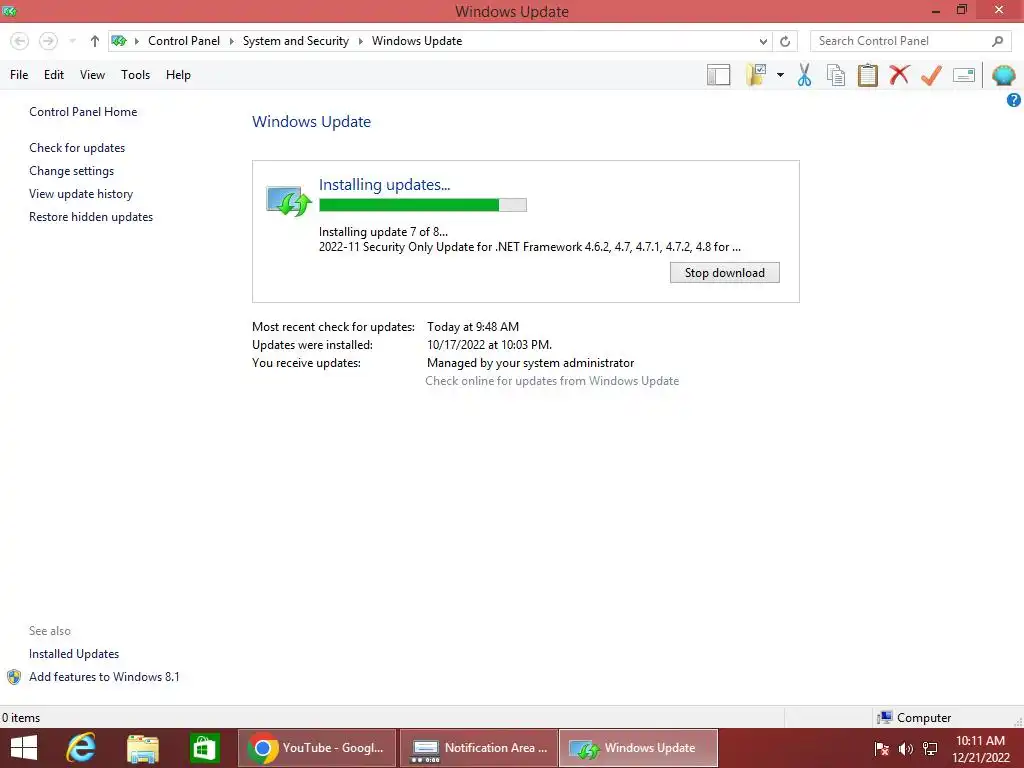Screen dimensions: 1024x768
Task: Switch to YouTube Chrome taskbar window
Action: (x=317, y=748)
